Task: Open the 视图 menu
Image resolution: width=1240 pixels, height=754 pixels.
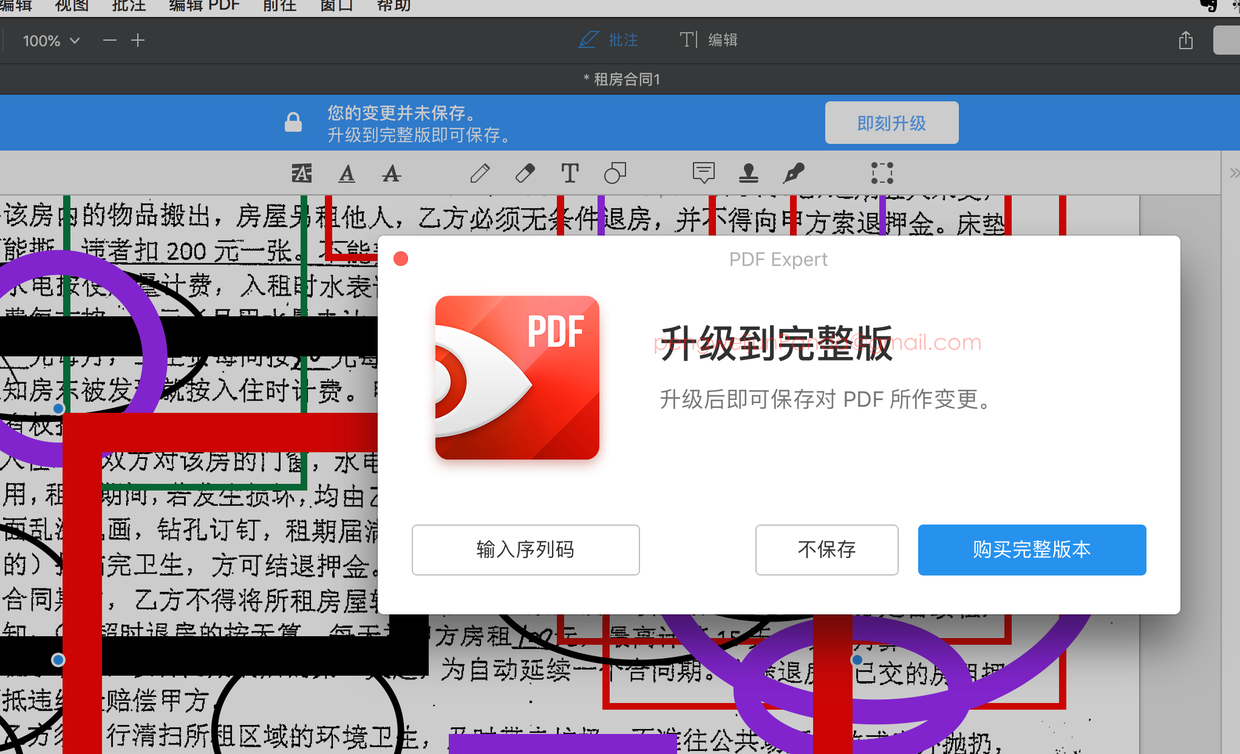Action: tap(72, 5)
